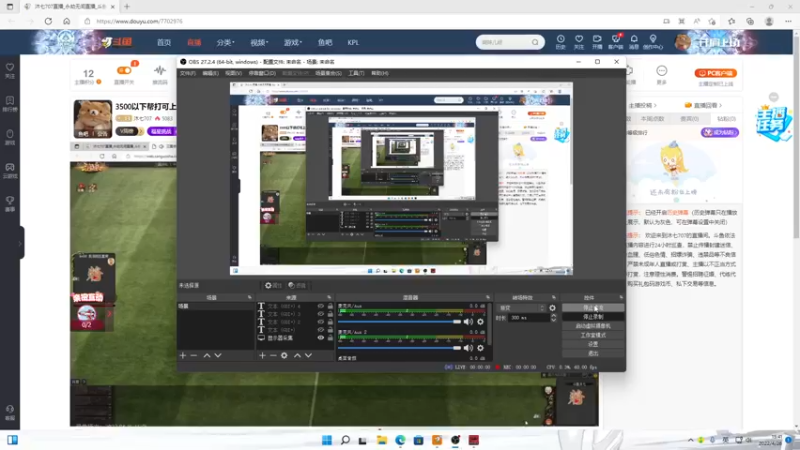Increase transition duration with stepper arrows

[x=554, y=315]
